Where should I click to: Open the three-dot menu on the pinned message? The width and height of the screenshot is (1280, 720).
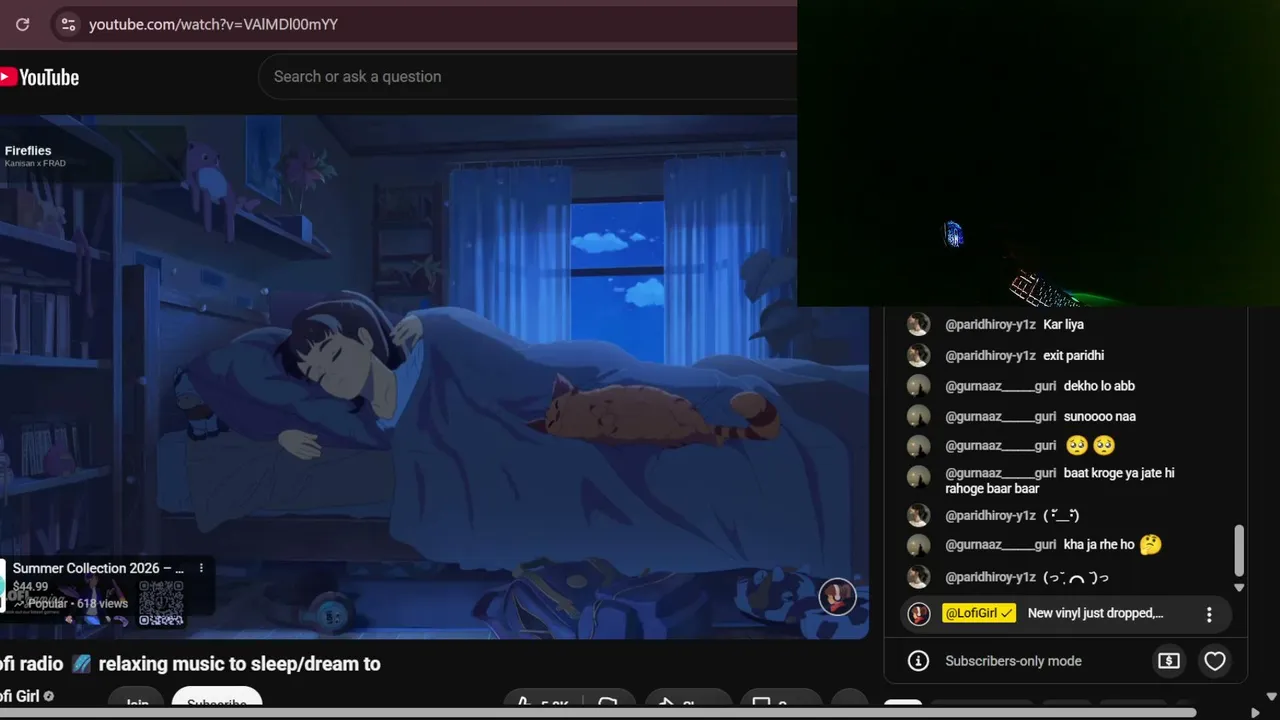pos(1209,614)
